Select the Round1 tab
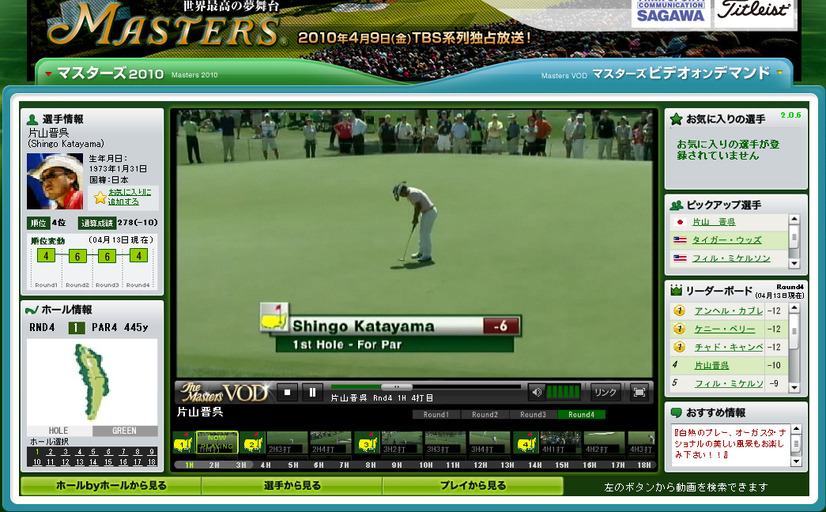Screen dimensions: 826x512 436,415
